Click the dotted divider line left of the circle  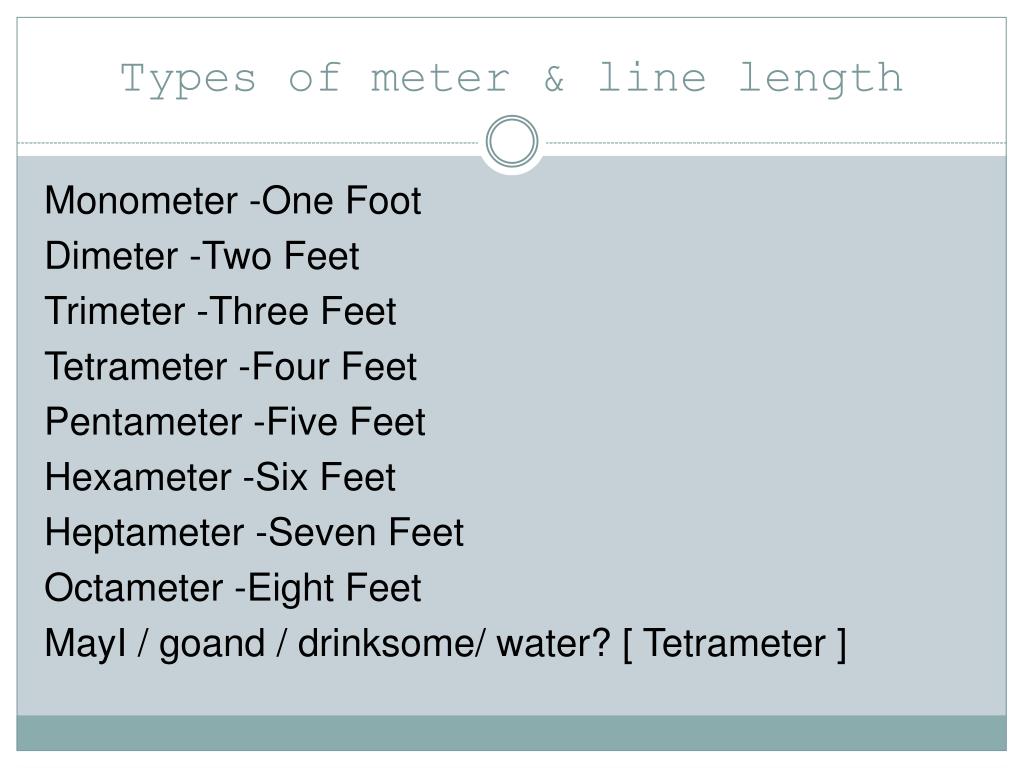(x=248, y=142)
